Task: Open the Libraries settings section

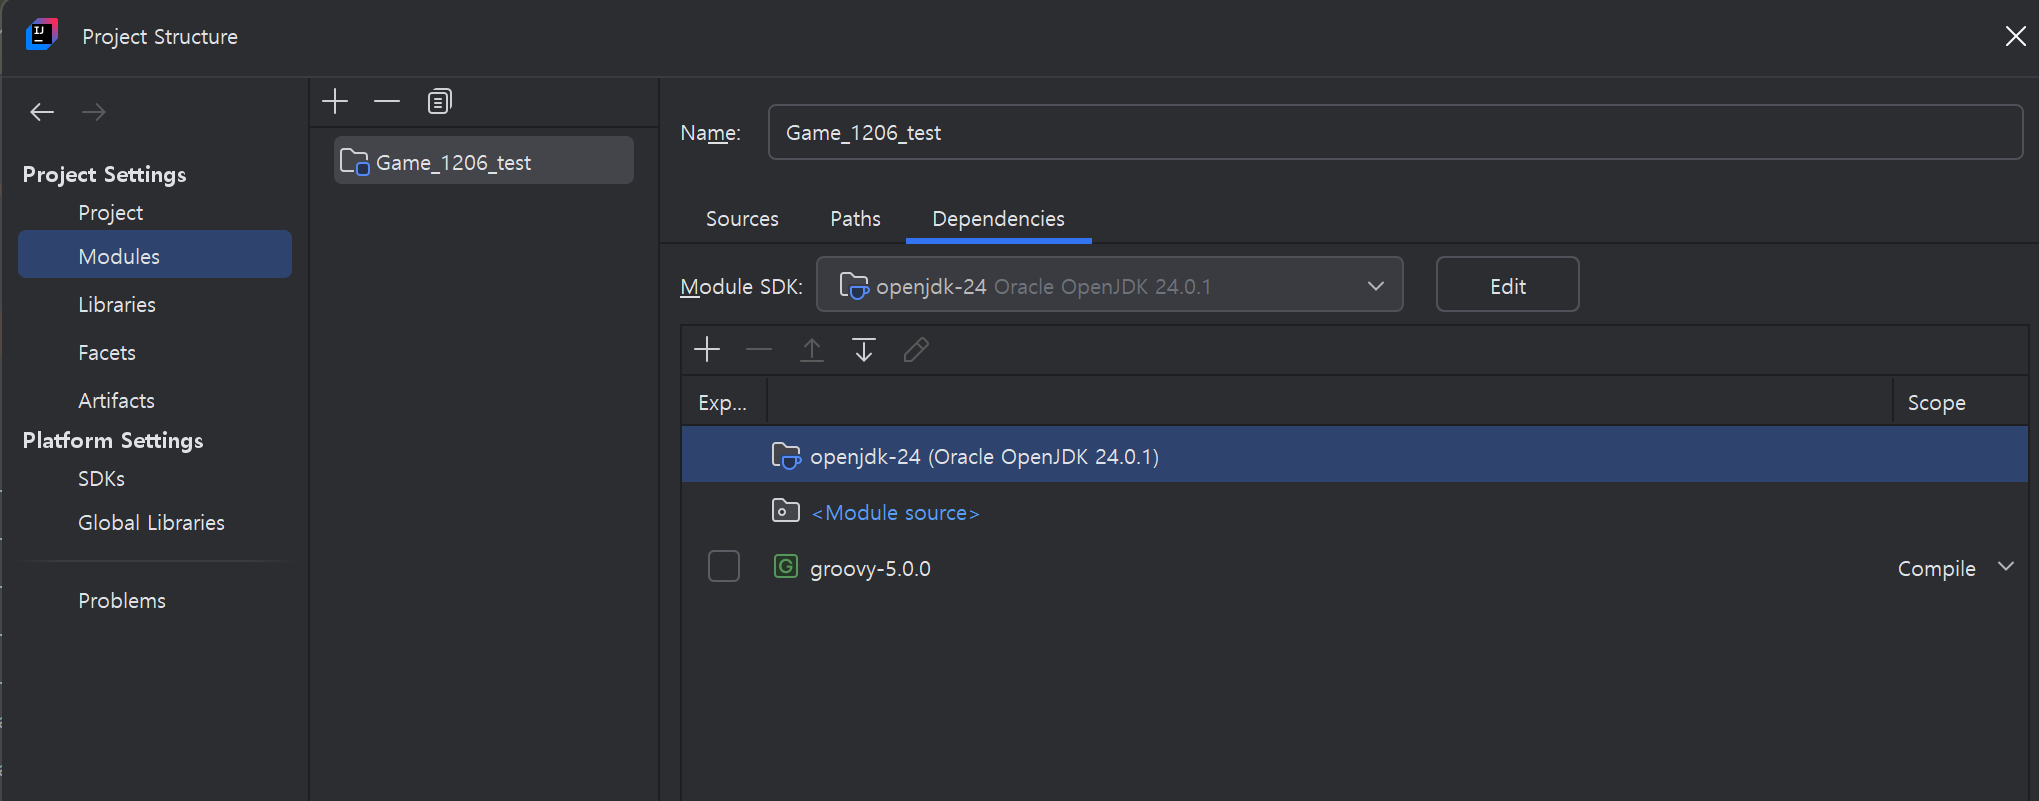Action: tap(117, 305)
